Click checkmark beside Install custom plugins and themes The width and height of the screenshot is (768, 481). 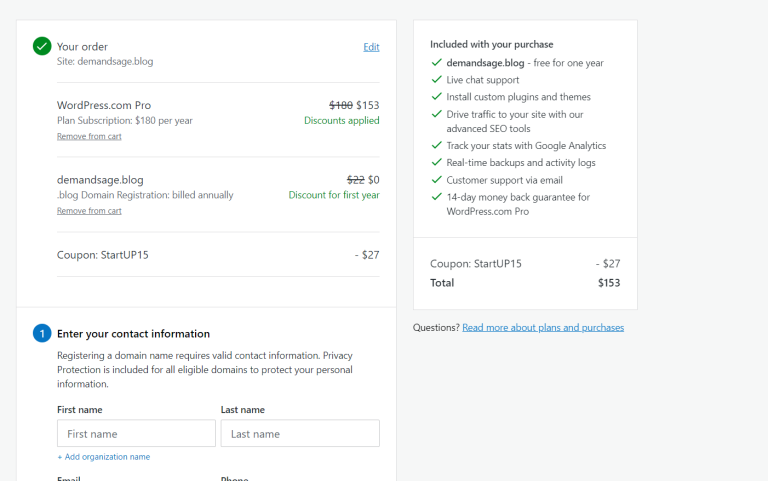click(x=436, y=96)
